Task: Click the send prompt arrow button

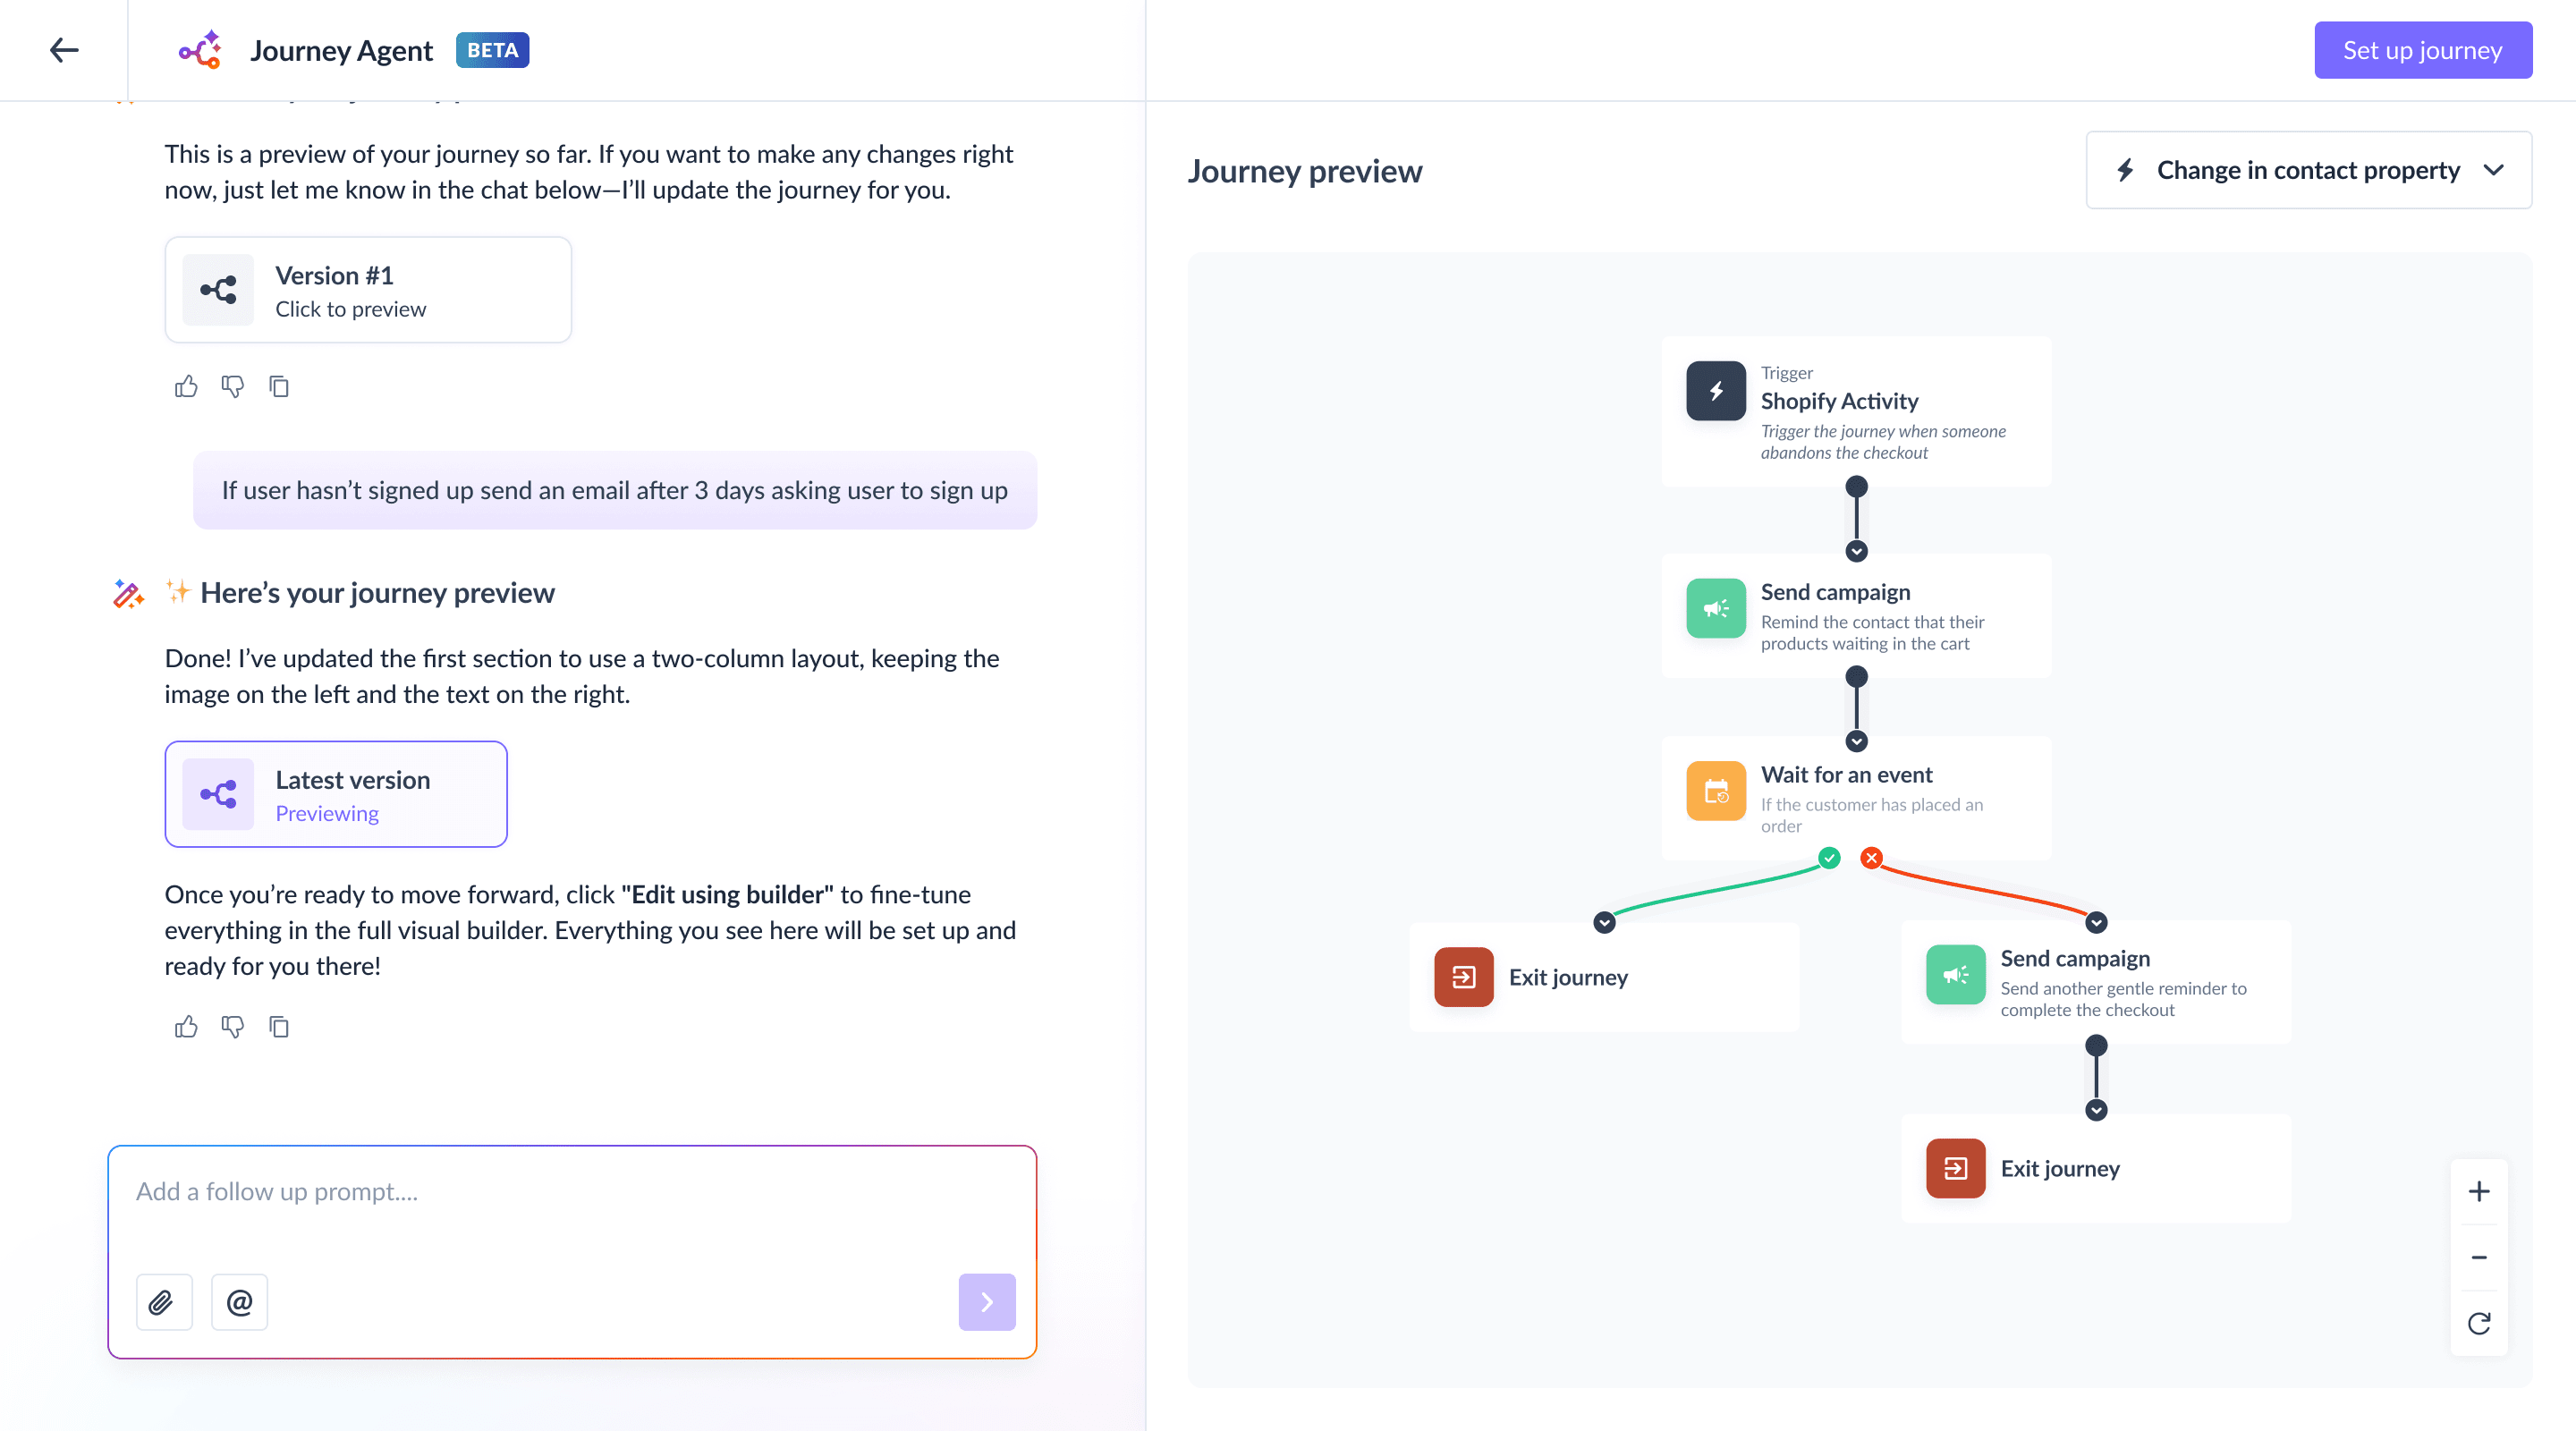Action: coord(986,1301)
